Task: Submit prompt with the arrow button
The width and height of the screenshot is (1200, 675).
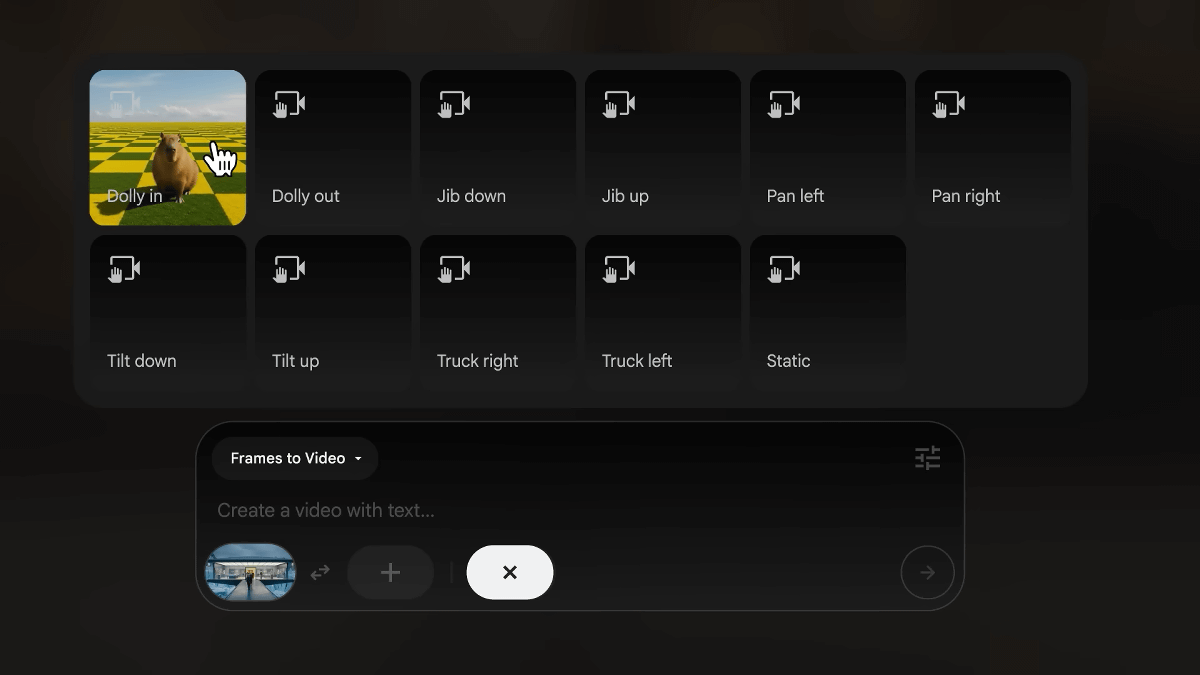Action: click(x=927, y=572)
